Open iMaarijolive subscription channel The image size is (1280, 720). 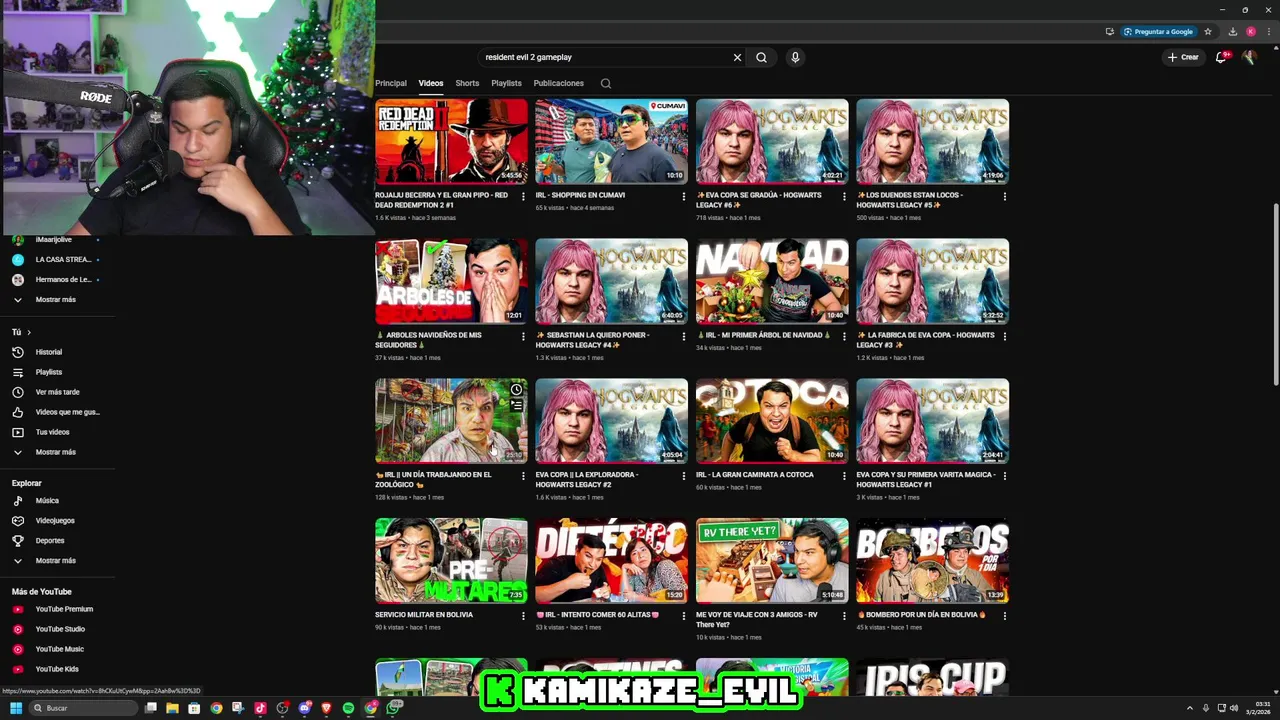coord(55,240)
